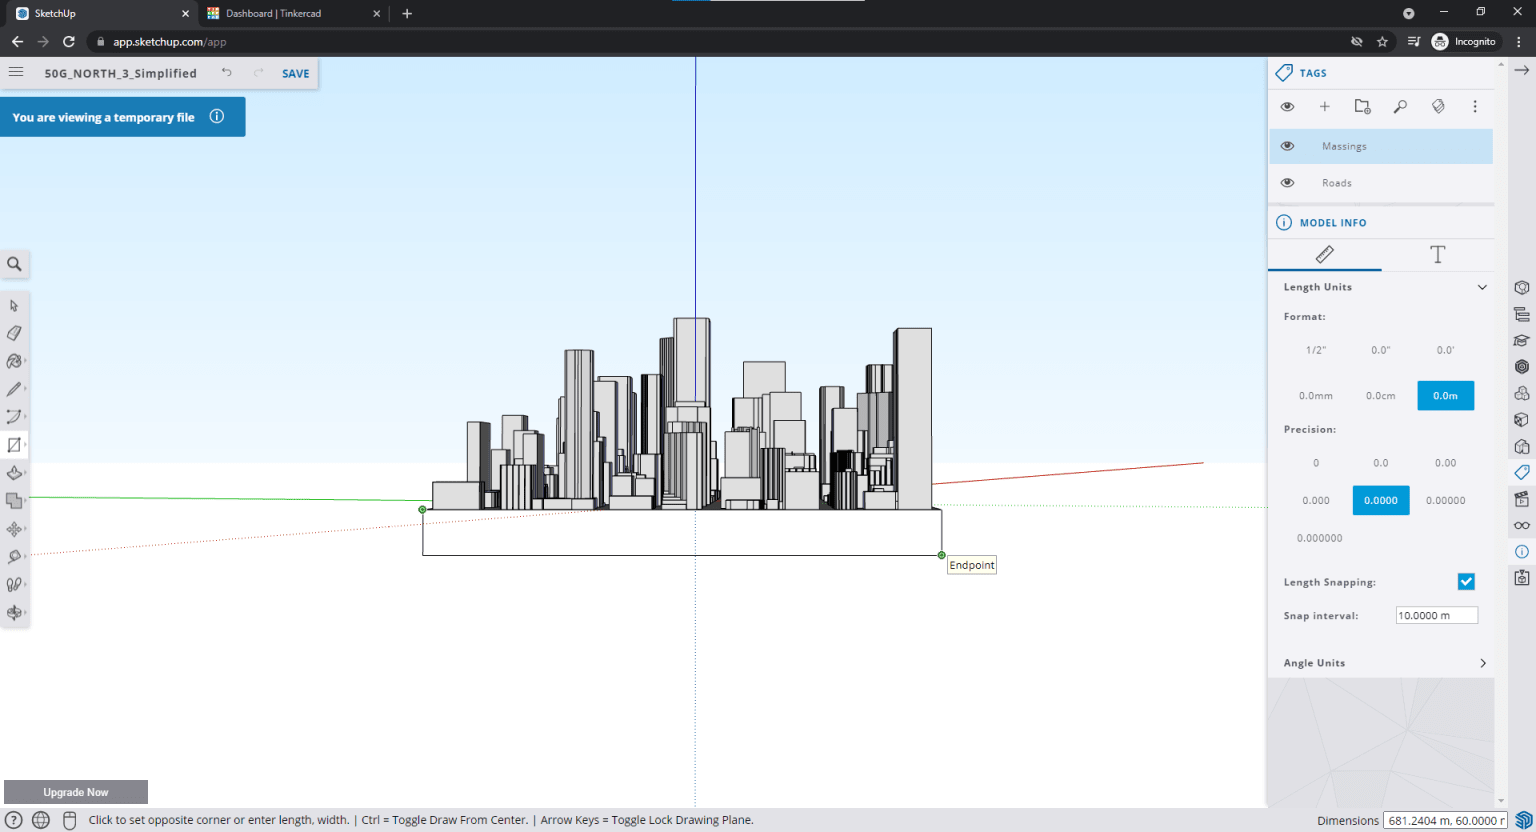Screen dimensions: 1536x832
Task: Open temporary file info icon
Action: [x=217, y=116]
